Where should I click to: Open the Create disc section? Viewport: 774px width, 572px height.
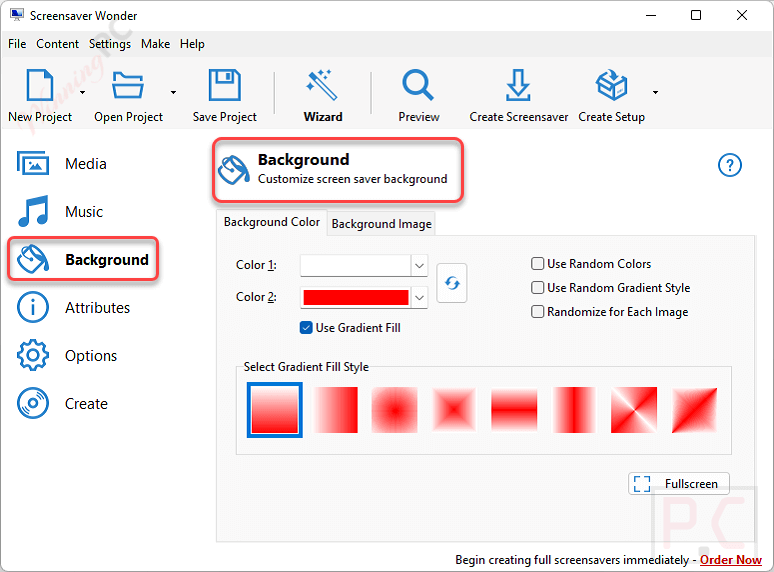[x=62, y=403]
